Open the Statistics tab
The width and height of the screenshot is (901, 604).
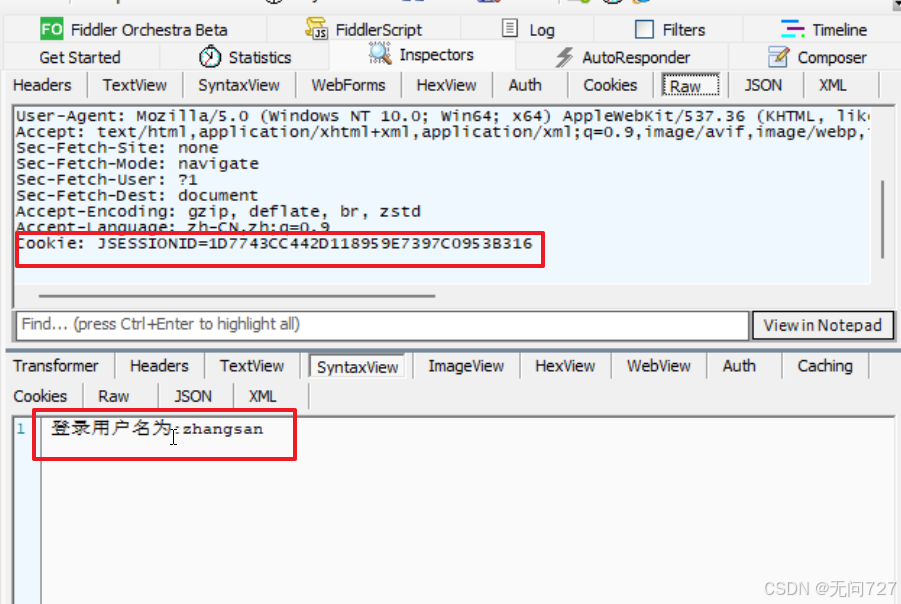click(x=245, y=57)
